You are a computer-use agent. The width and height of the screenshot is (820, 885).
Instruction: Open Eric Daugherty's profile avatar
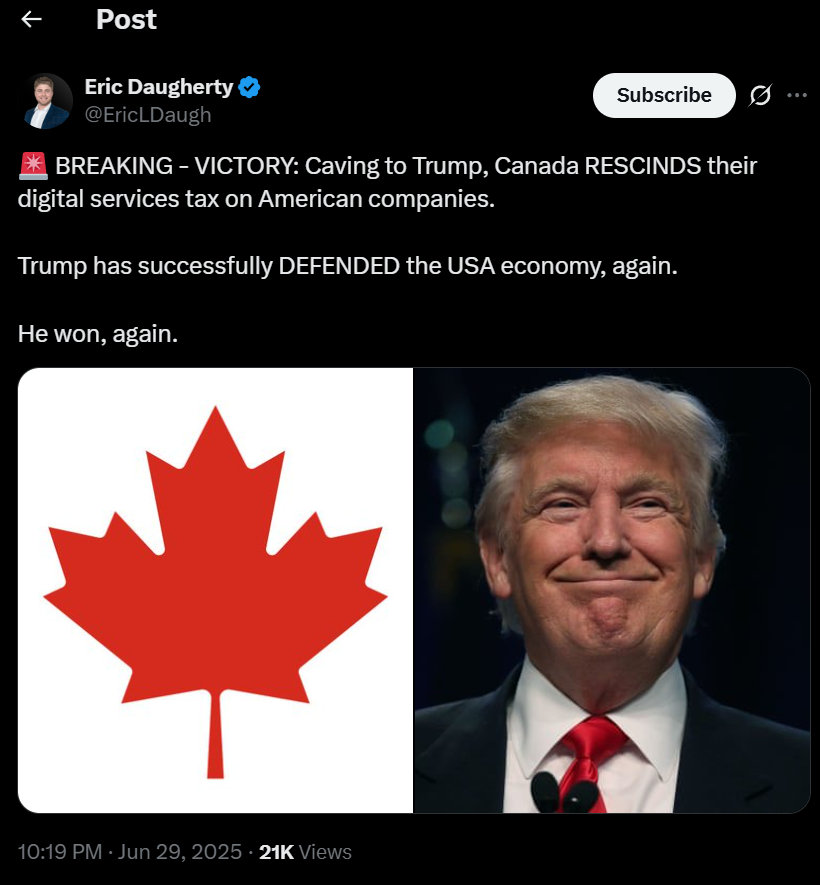point(47,100)
